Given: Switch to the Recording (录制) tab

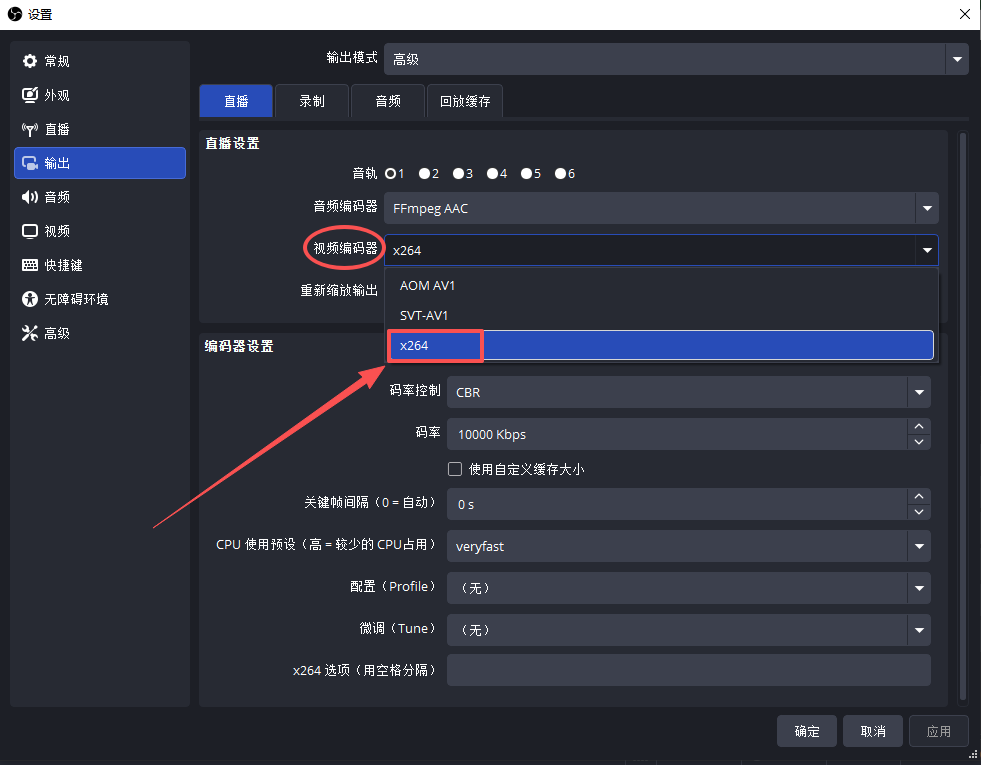Looking at the screenshot, I should pos(312,101).
